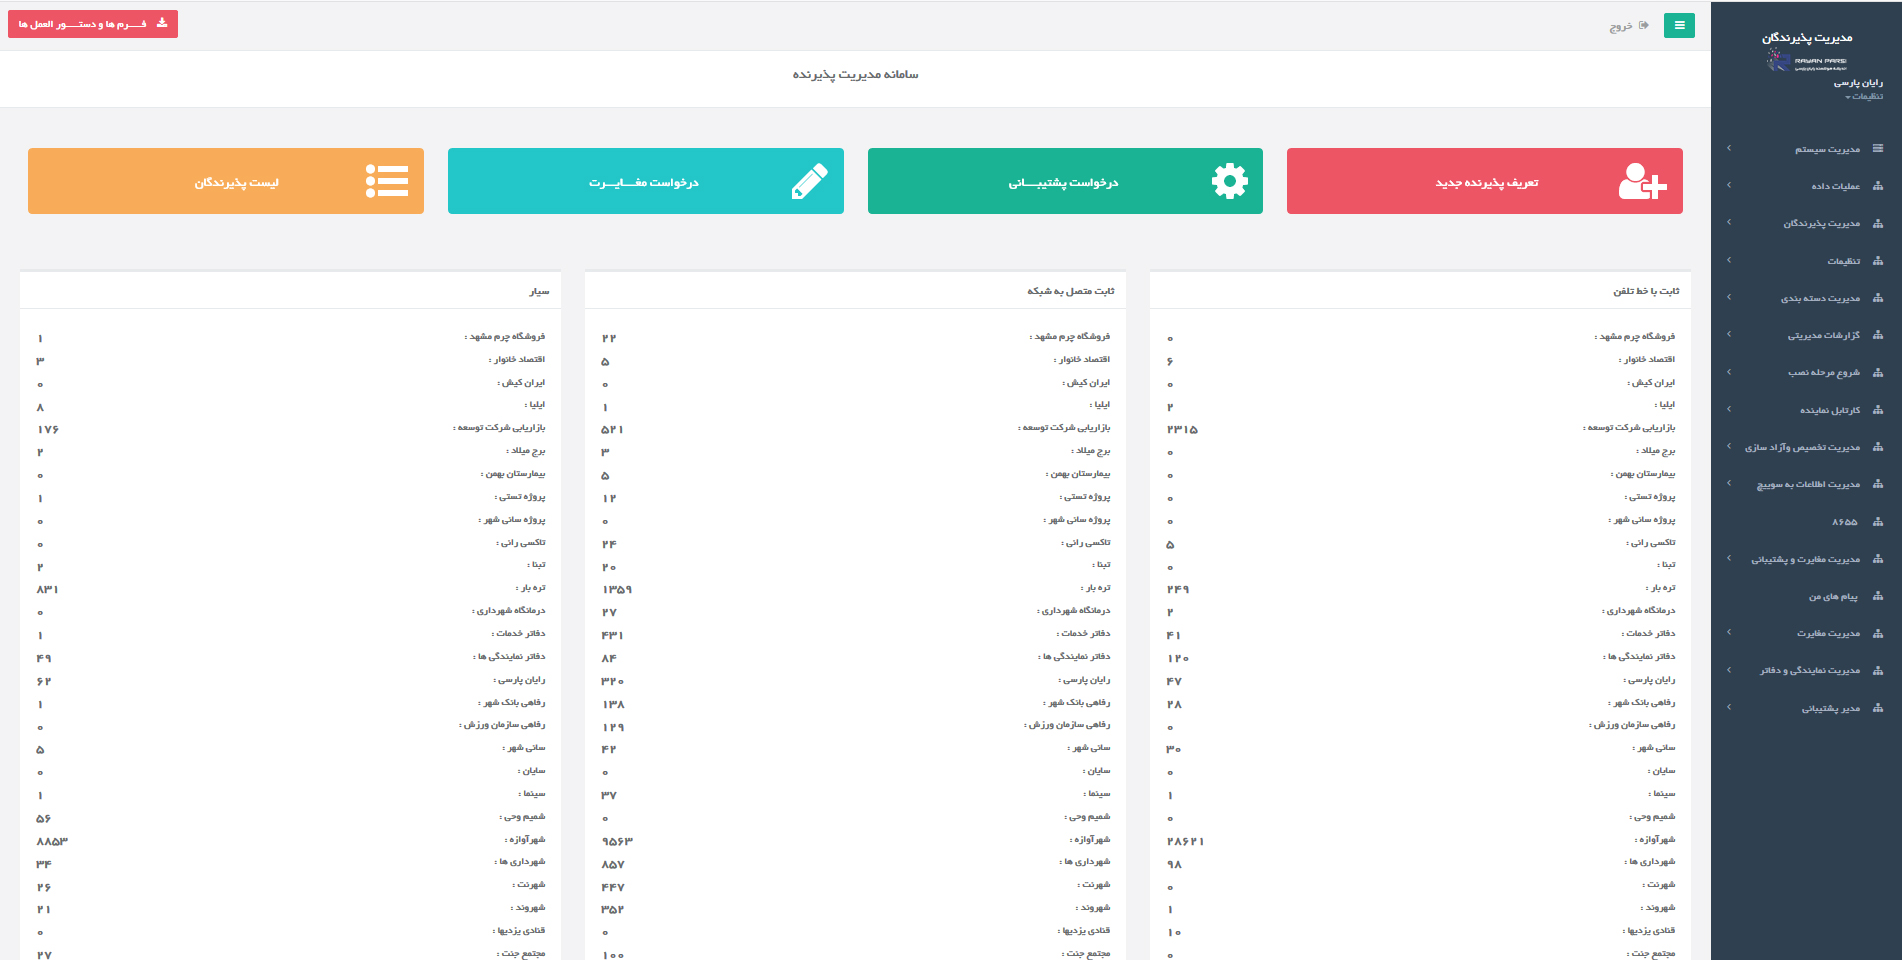Open شروع مرحله نصب sidebar menu

(1823, 373)
